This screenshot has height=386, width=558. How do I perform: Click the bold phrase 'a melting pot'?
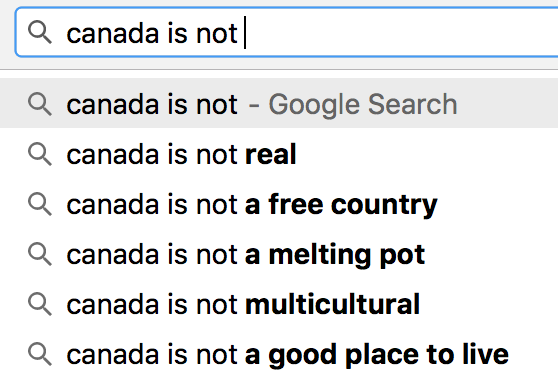point(335,255)
